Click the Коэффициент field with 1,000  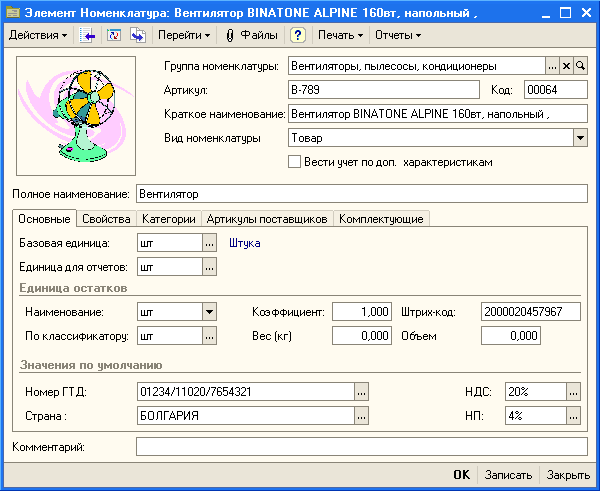pos(362,312)
